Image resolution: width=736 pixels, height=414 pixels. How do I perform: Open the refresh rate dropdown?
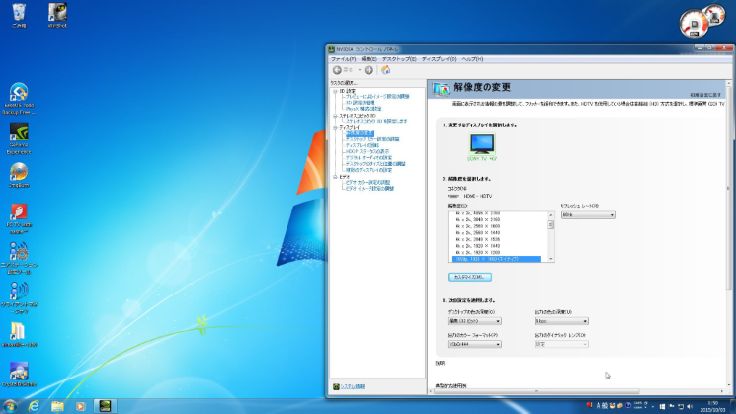pos(588,215)
